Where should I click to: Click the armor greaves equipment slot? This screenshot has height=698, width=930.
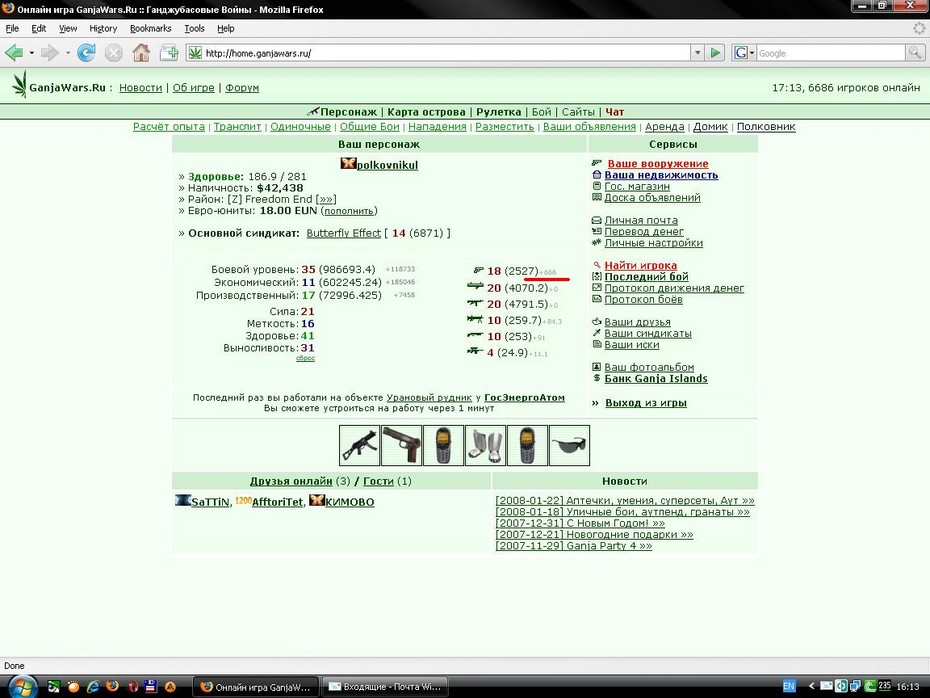pos(486,445)
